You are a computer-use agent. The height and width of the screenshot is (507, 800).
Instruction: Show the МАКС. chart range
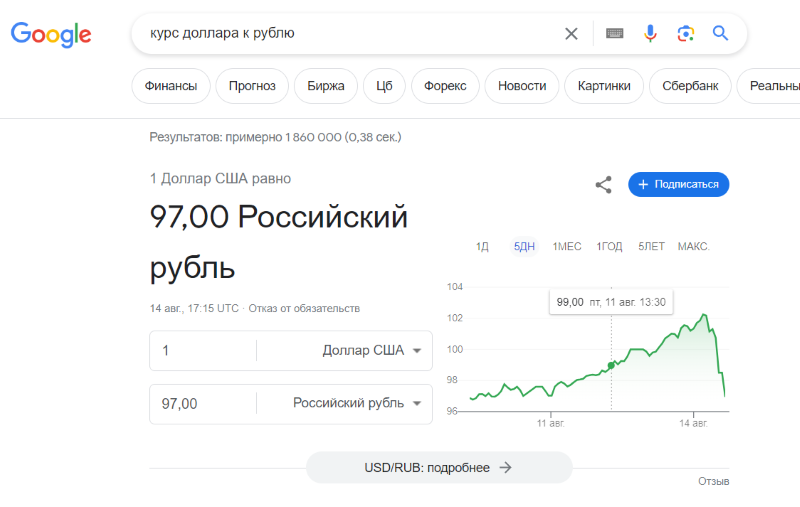693,247
